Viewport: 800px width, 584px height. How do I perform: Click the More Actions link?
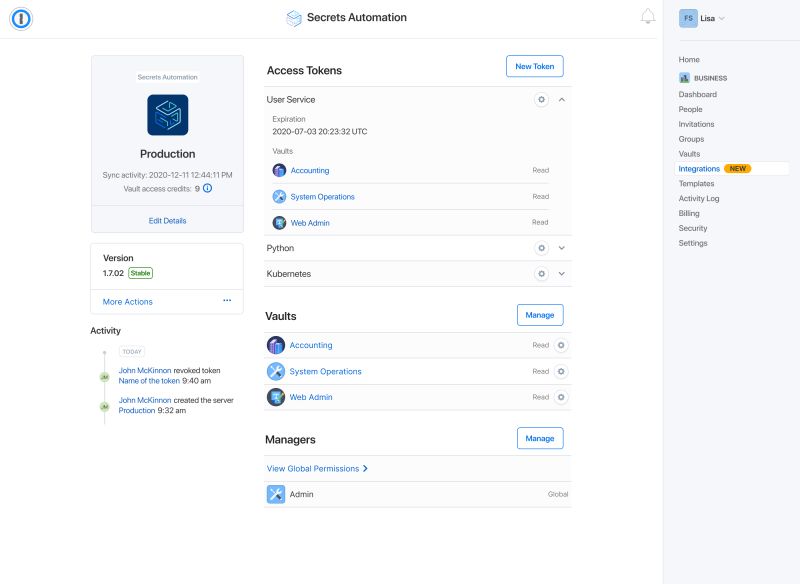pos(128,301)
